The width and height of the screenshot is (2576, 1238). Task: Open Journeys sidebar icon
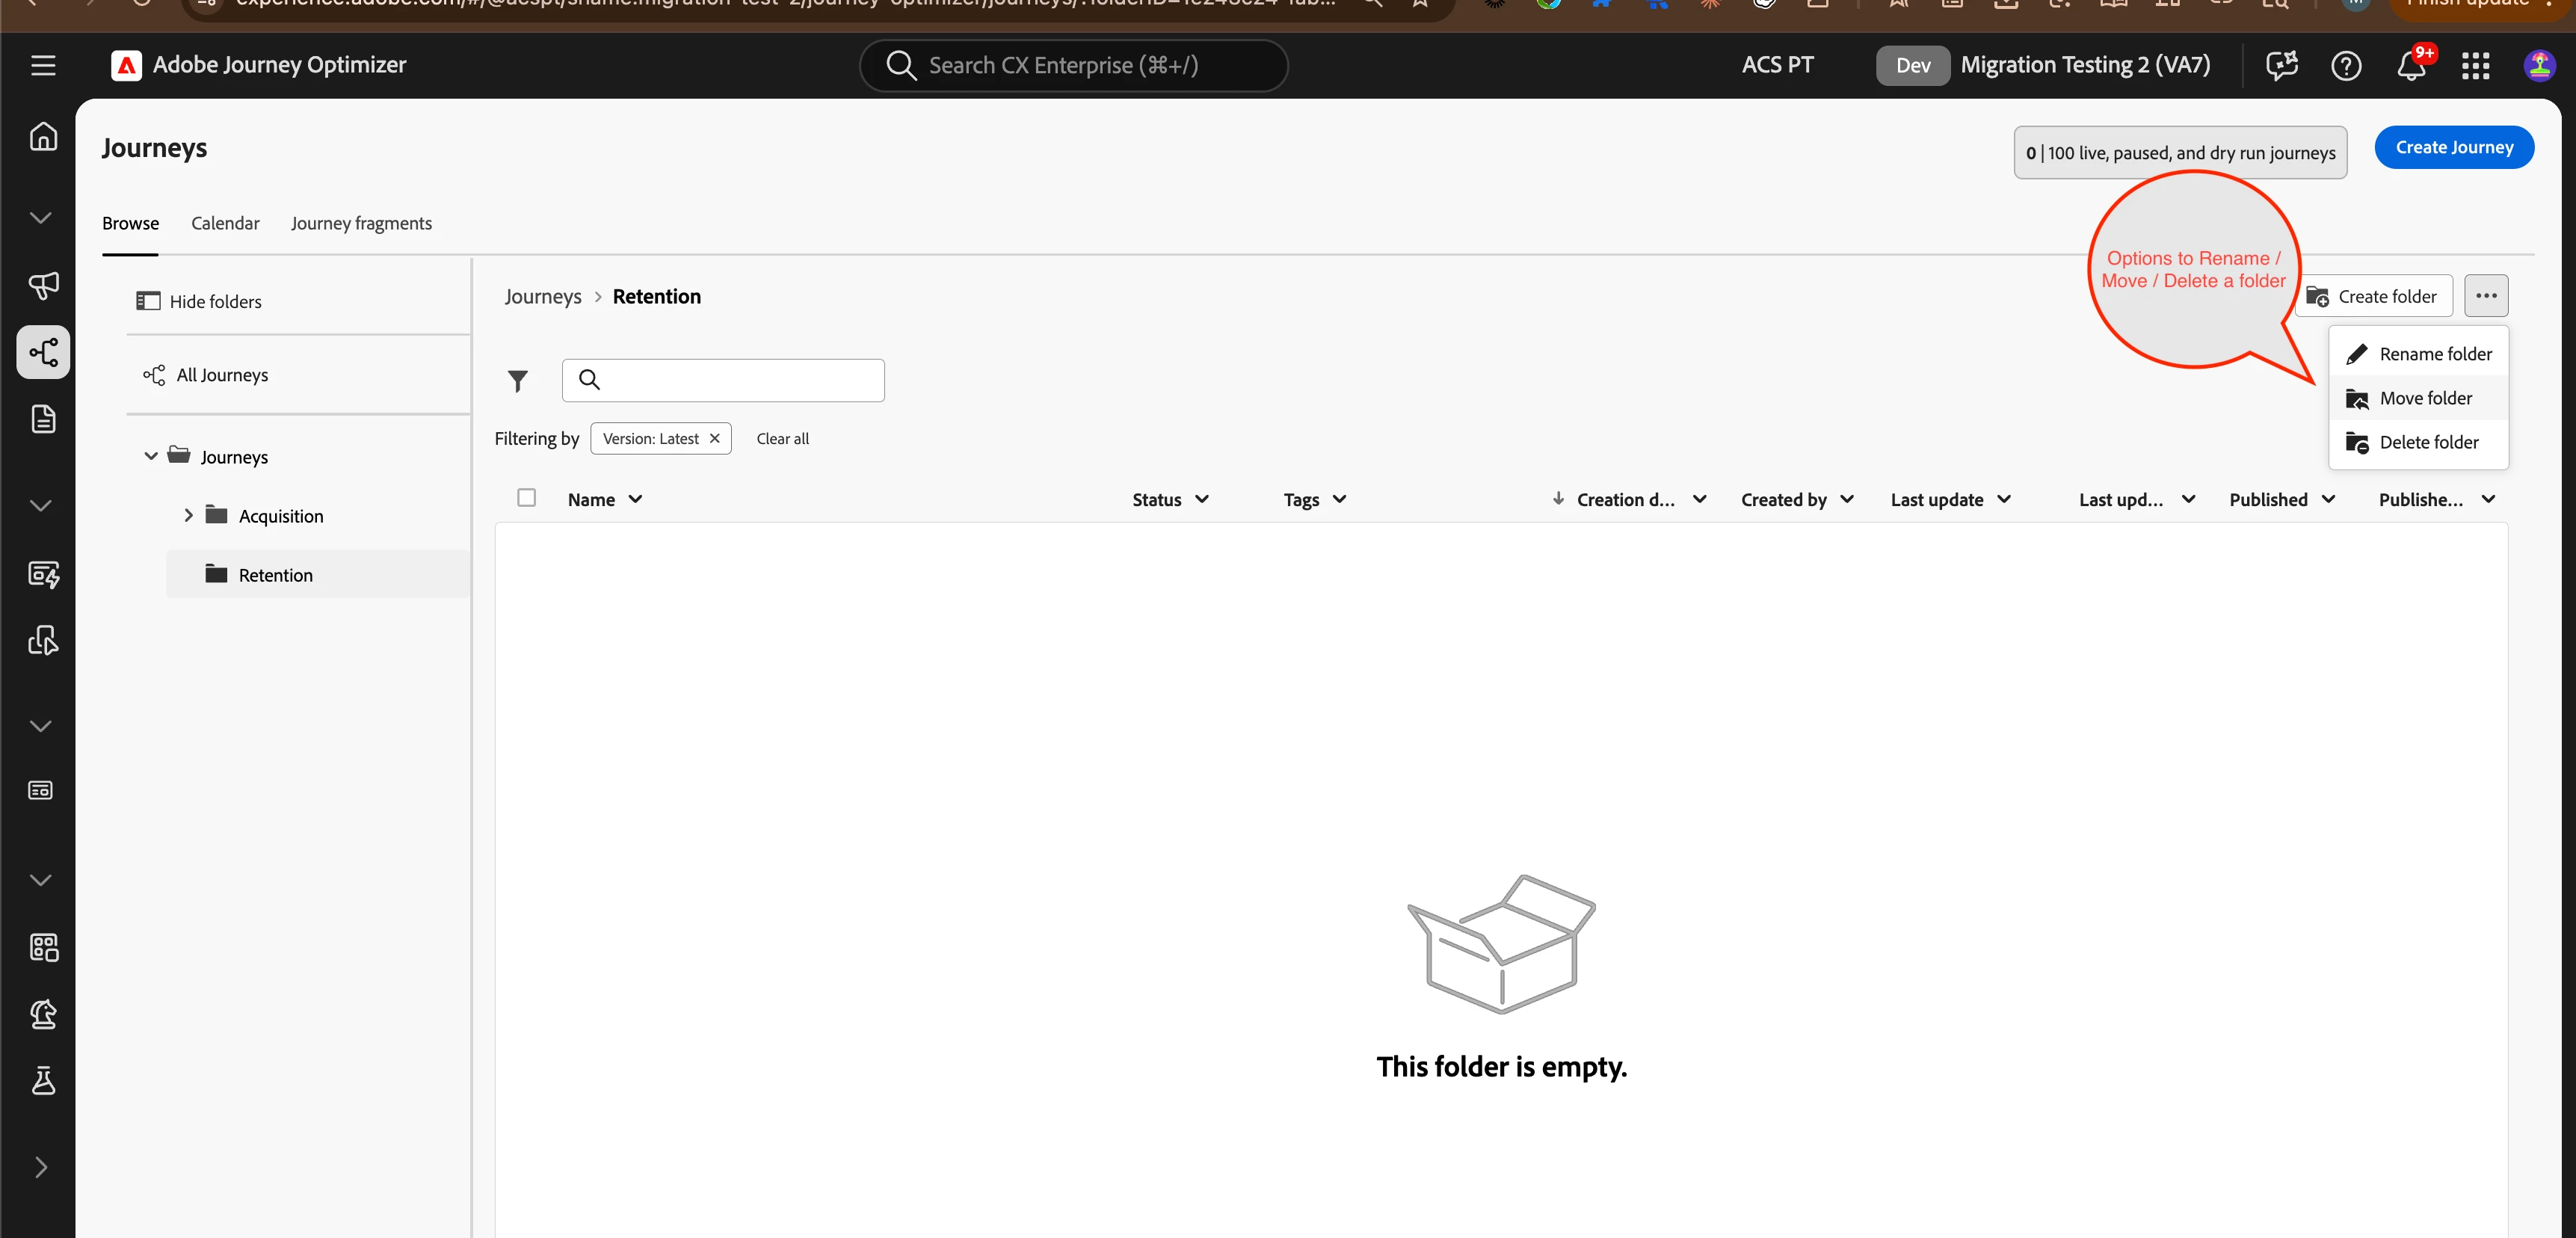(x=43, y=352)
